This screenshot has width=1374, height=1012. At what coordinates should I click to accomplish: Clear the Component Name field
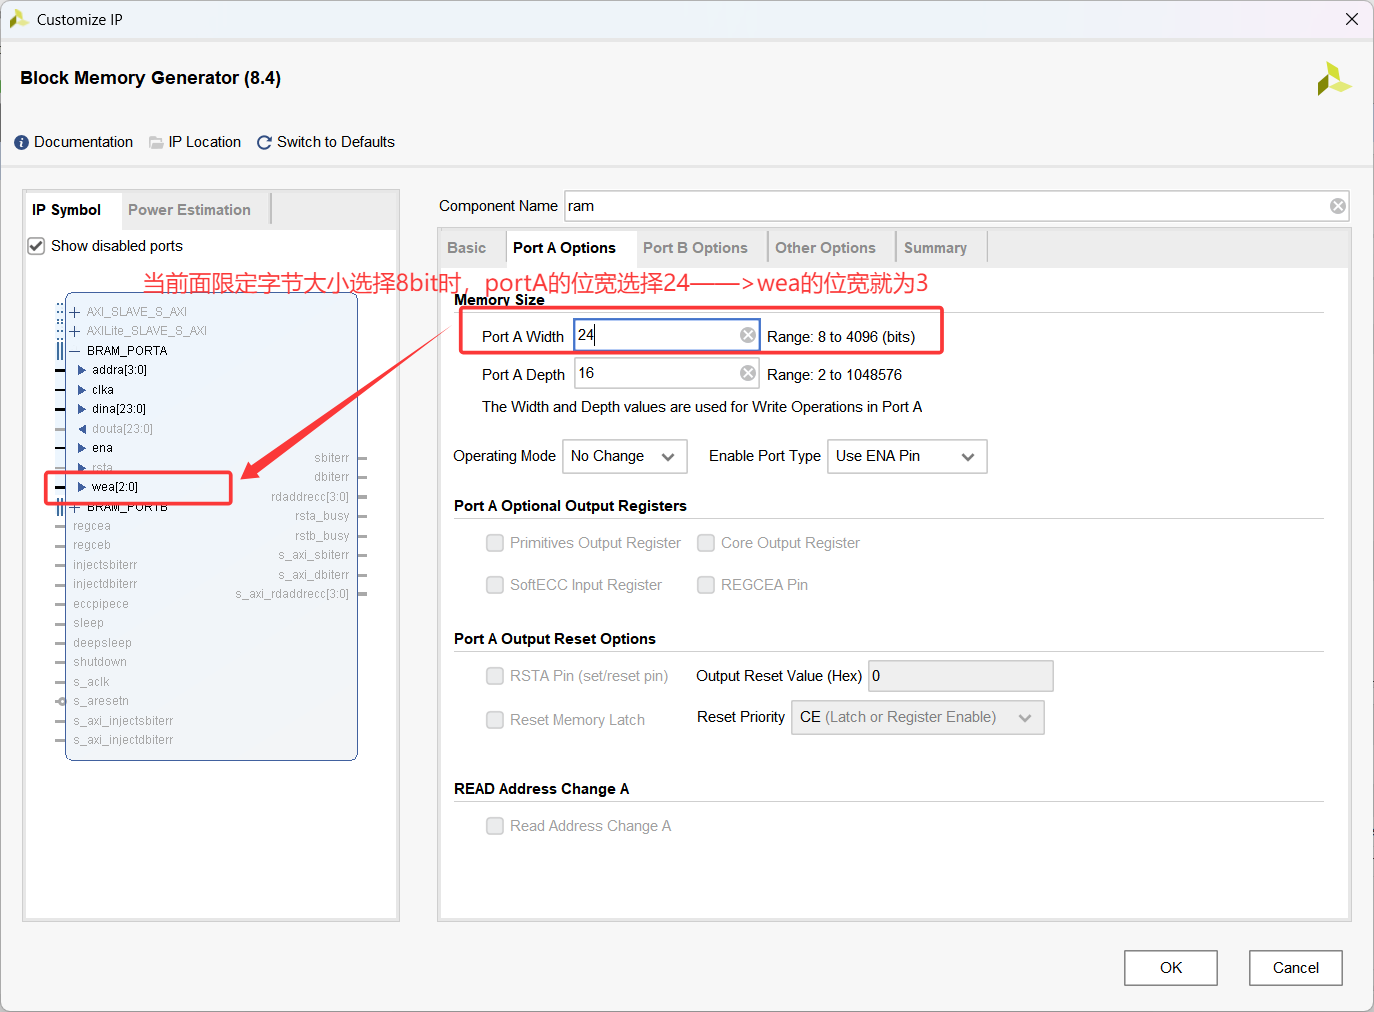pyautogui.click(x=1337, y=206)
